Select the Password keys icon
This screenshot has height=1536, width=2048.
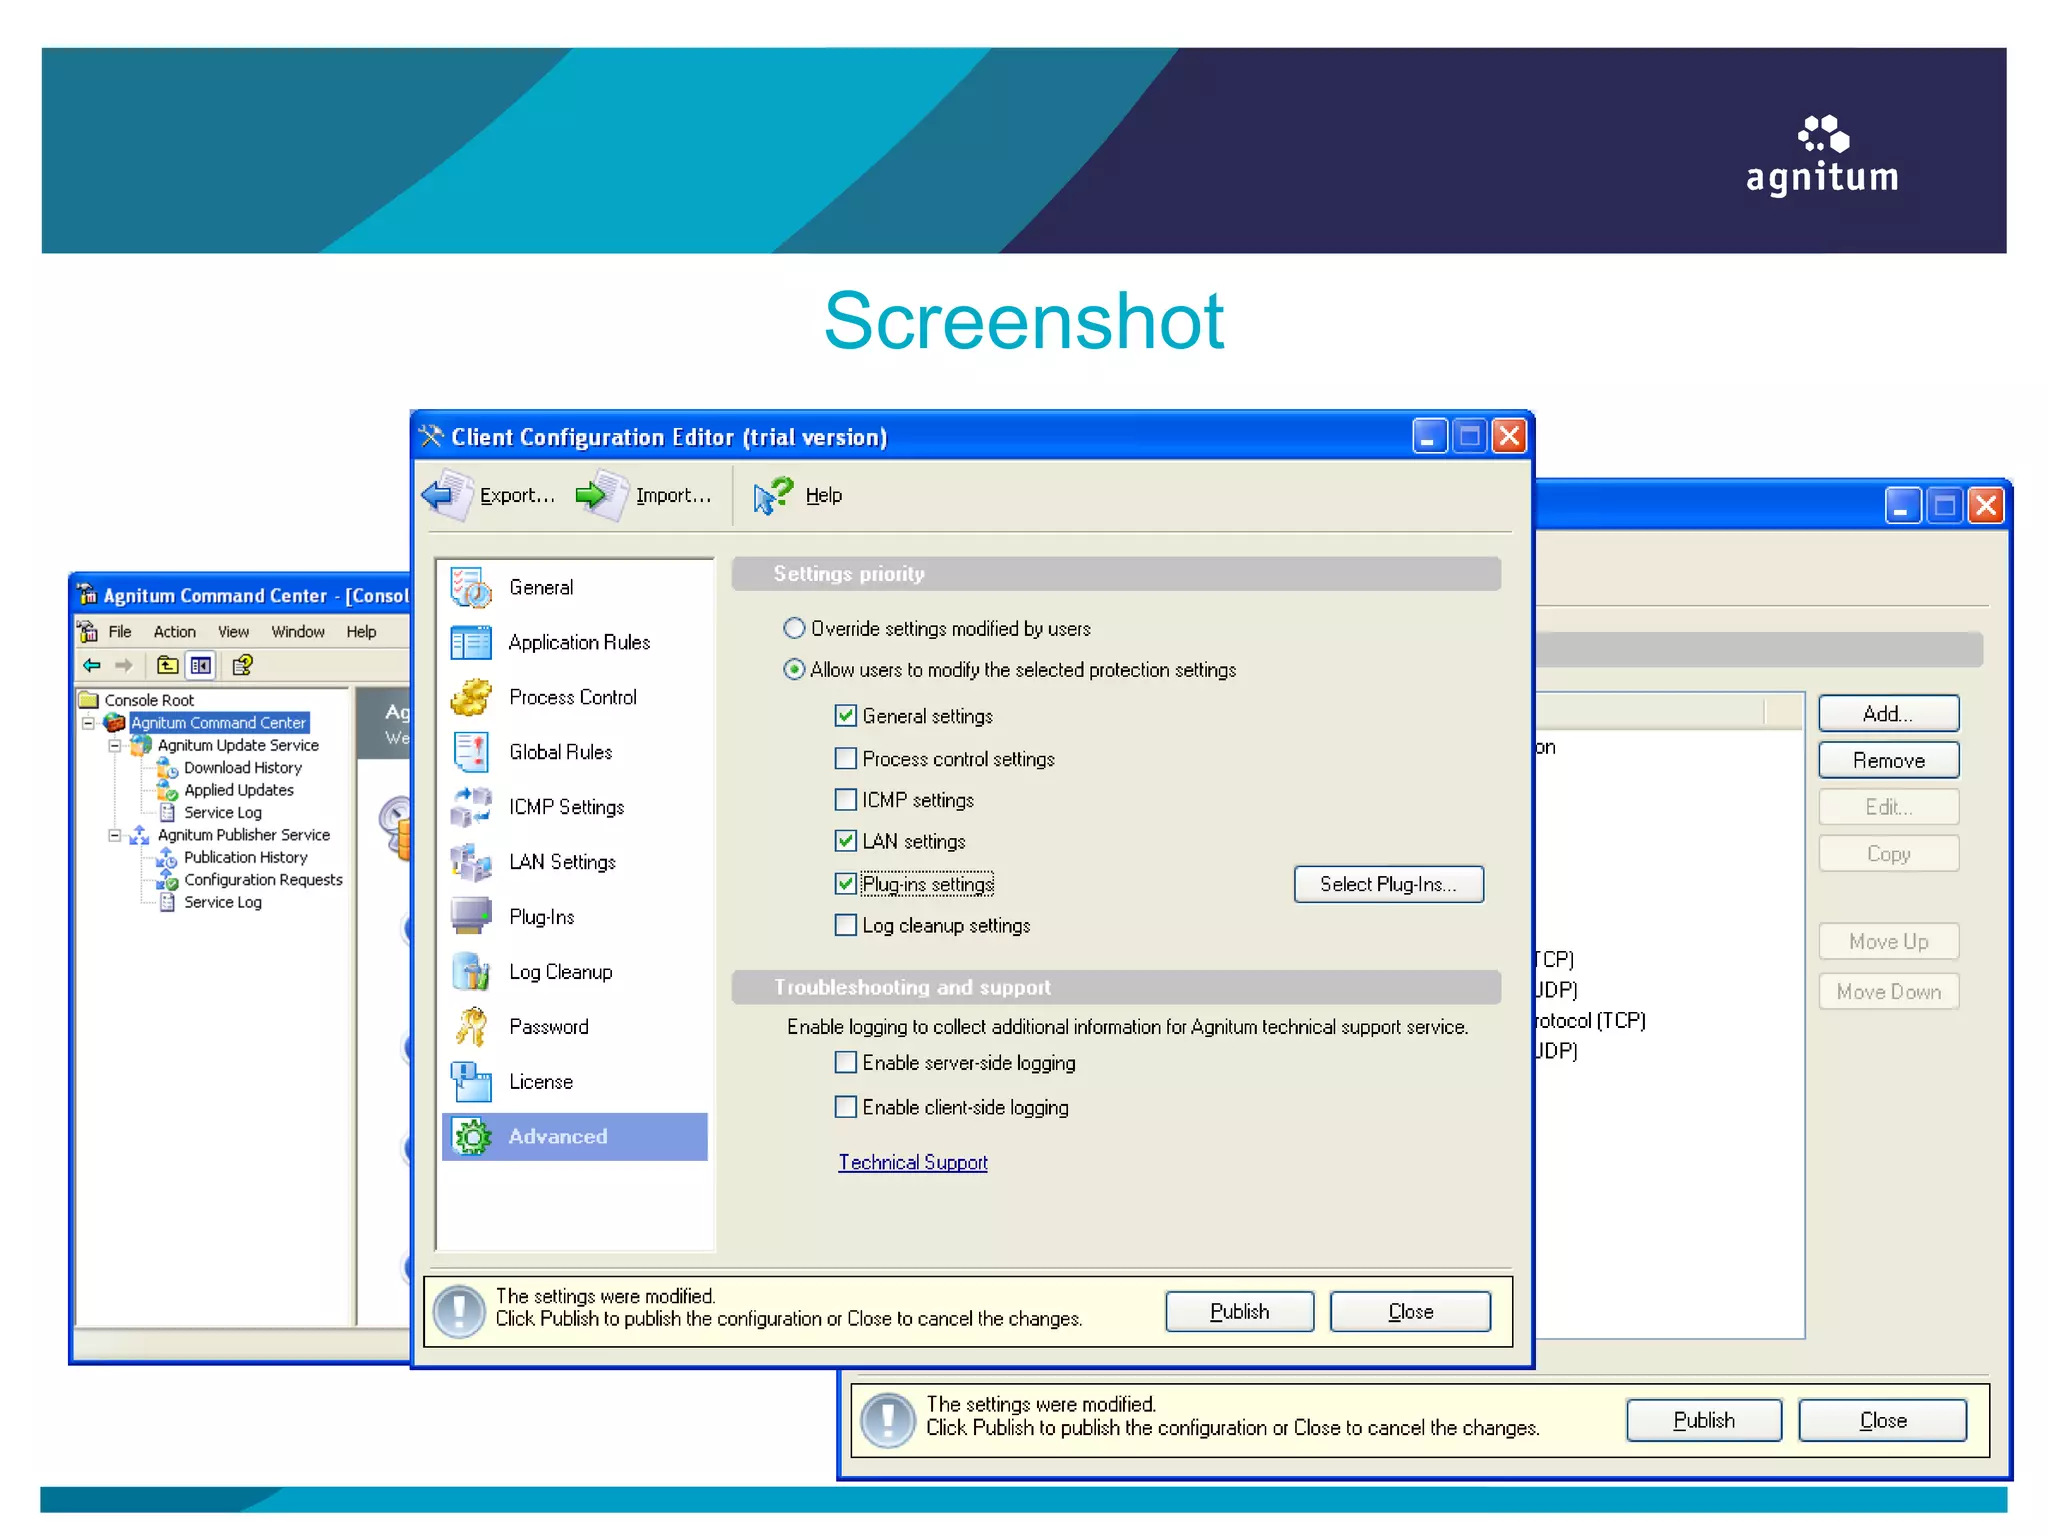click(471, 1027)
